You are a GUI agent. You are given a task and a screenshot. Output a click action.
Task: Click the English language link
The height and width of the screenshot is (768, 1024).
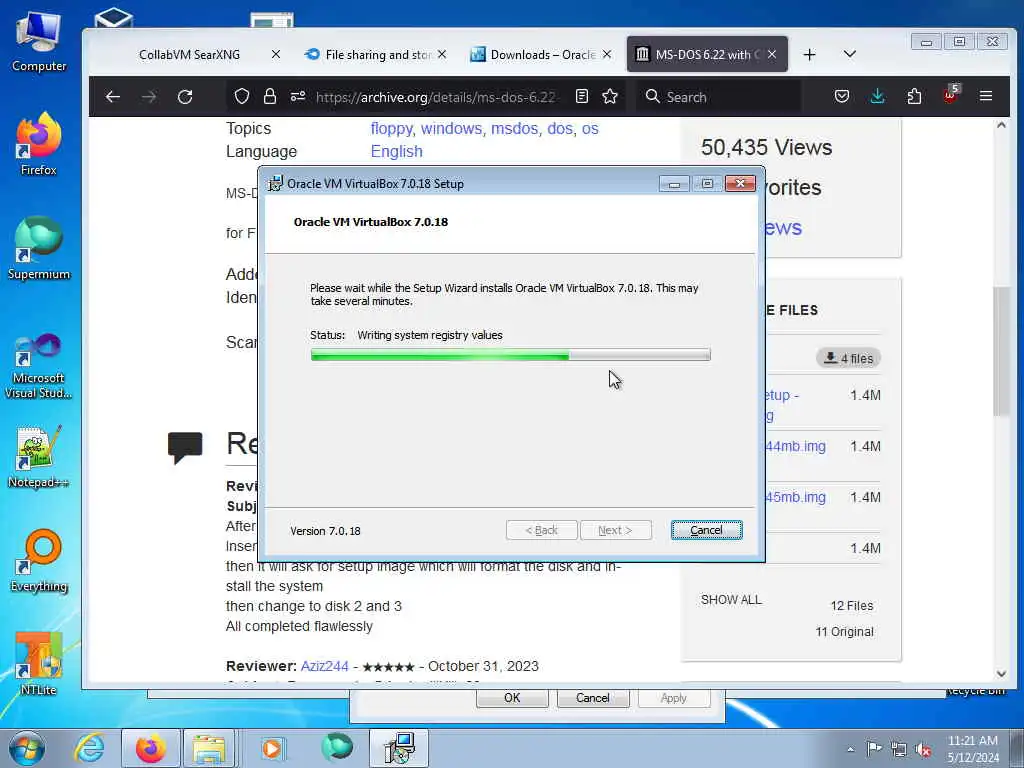tap(396, 152)
